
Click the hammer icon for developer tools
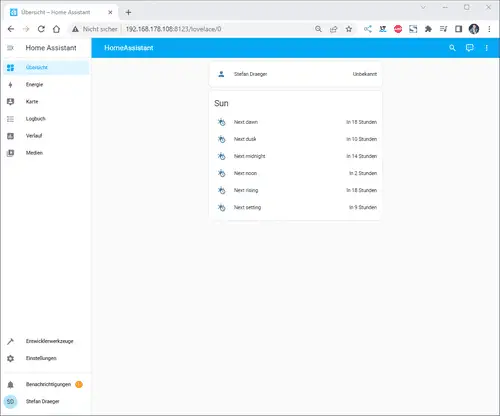(10, 341)
